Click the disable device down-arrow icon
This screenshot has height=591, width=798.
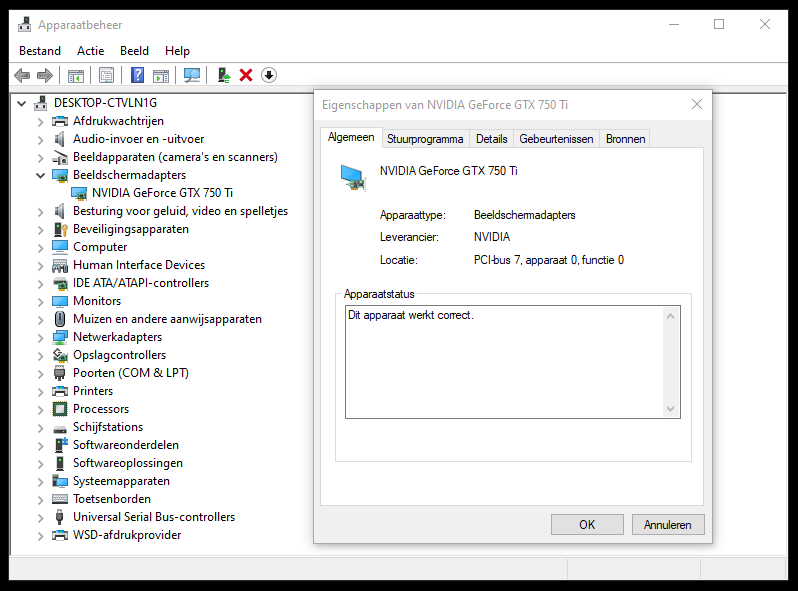tap(269, 75)
